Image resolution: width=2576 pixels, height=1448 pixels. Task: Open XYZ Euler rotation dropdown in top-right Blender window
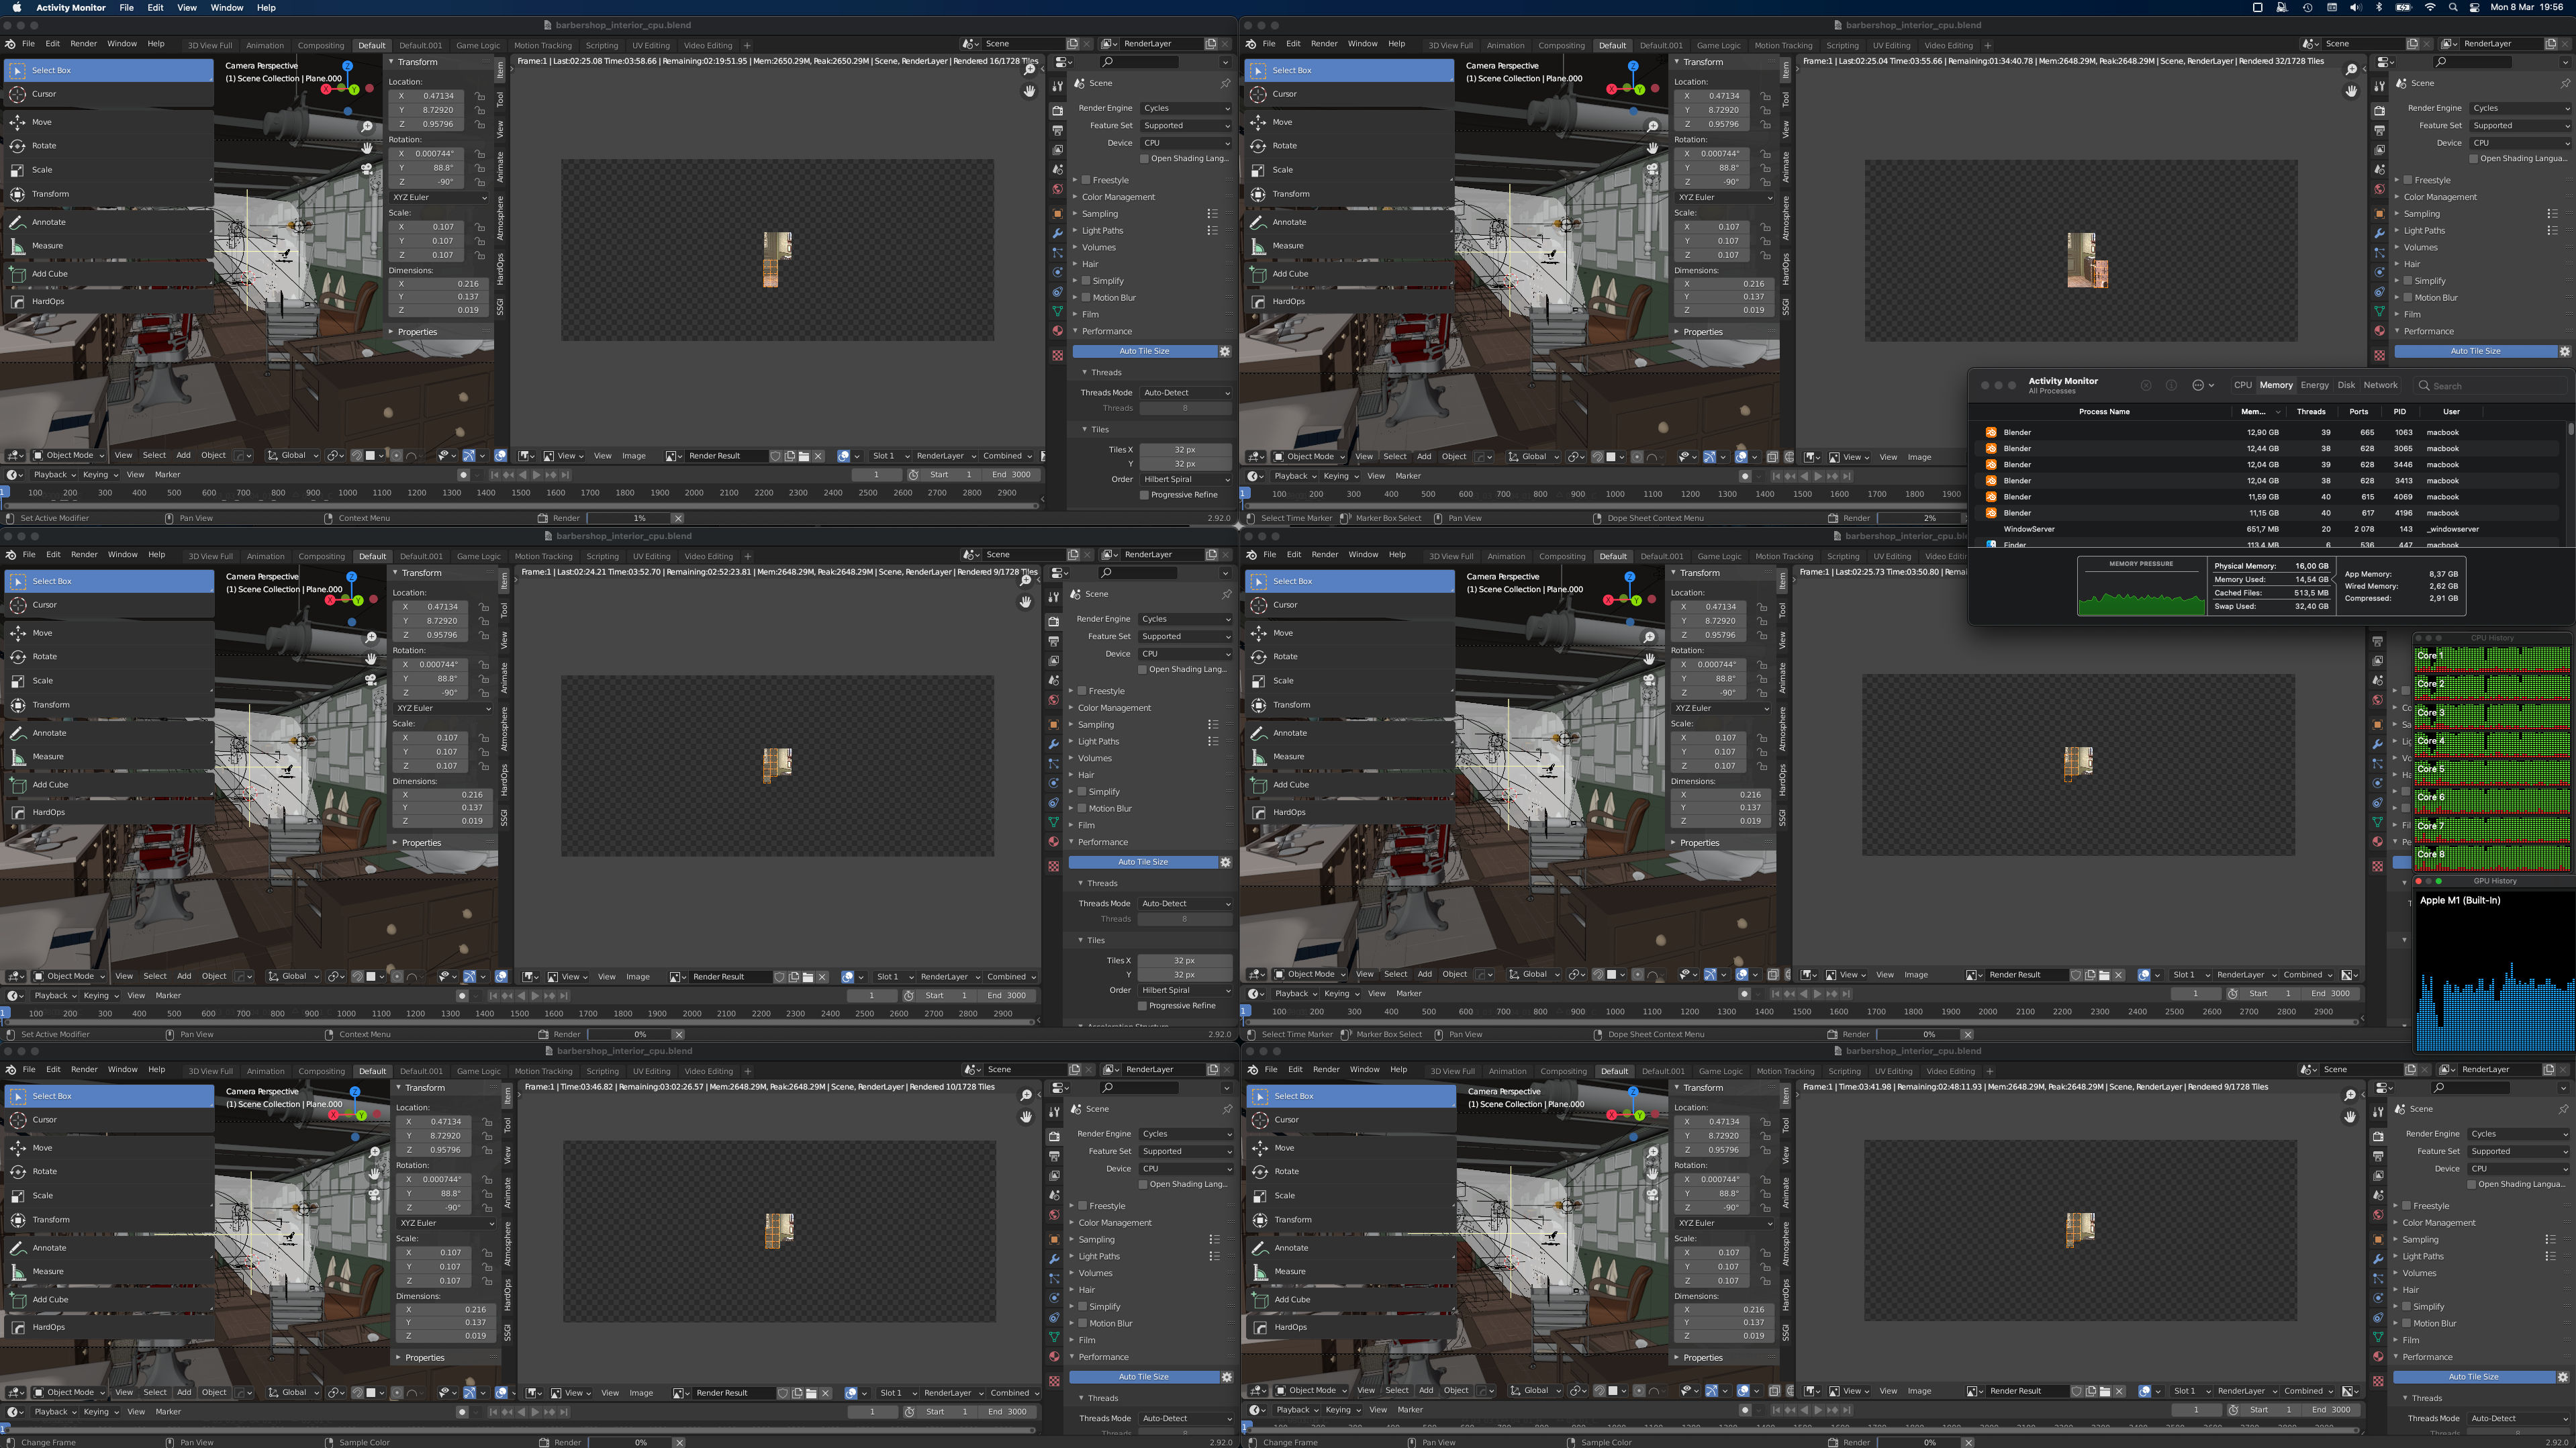point(1724,197)
